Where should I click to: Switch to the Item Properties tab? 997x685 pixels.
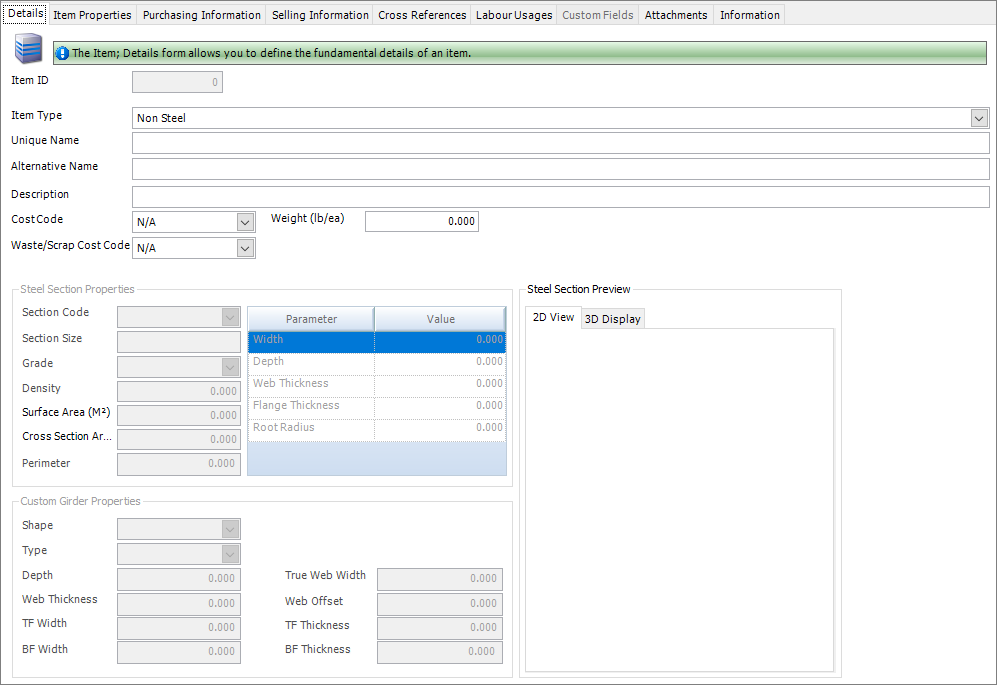pos(92,15)
